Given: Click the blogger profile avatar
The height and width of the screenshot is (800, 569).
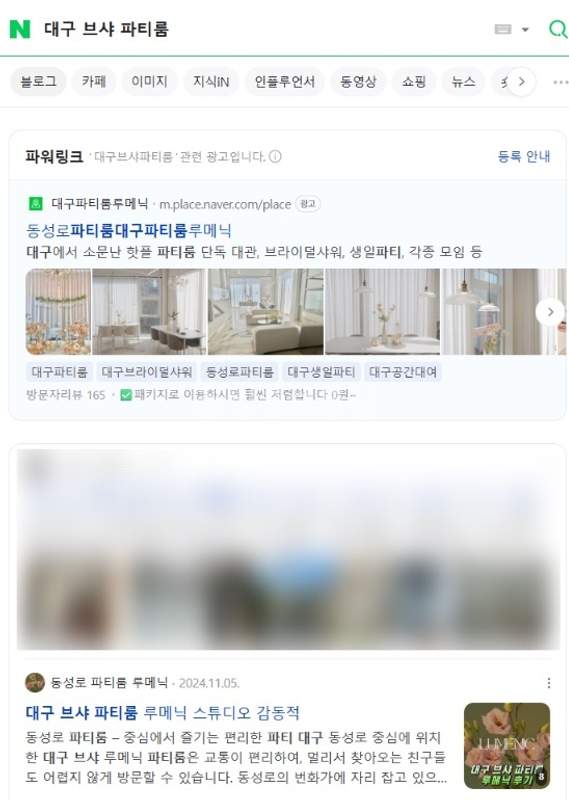Looking at the screenshot, I should tap(35, 683).
